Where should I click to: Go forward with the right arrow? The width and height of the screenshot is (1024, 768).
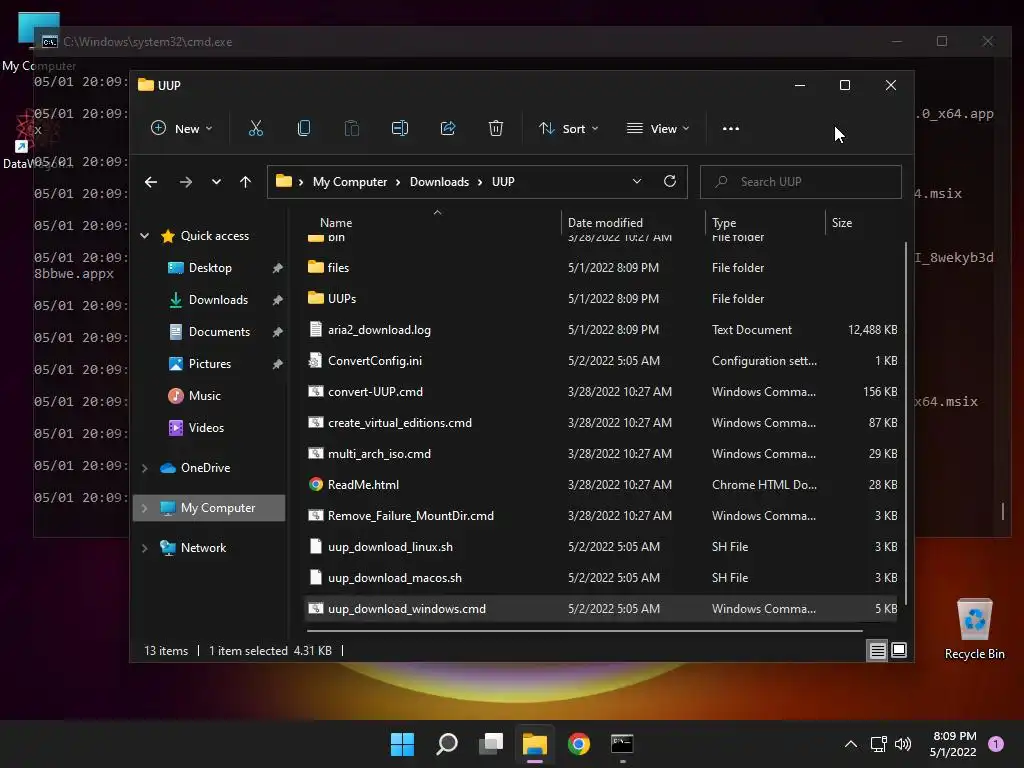point(186,182)
